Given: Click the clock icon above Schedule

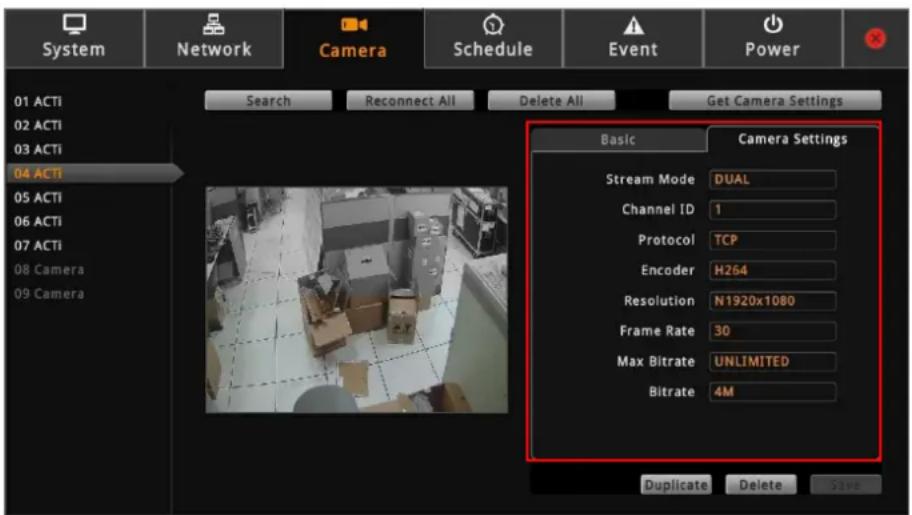Looking at the screenshot, I should click(x=493, y=24).
